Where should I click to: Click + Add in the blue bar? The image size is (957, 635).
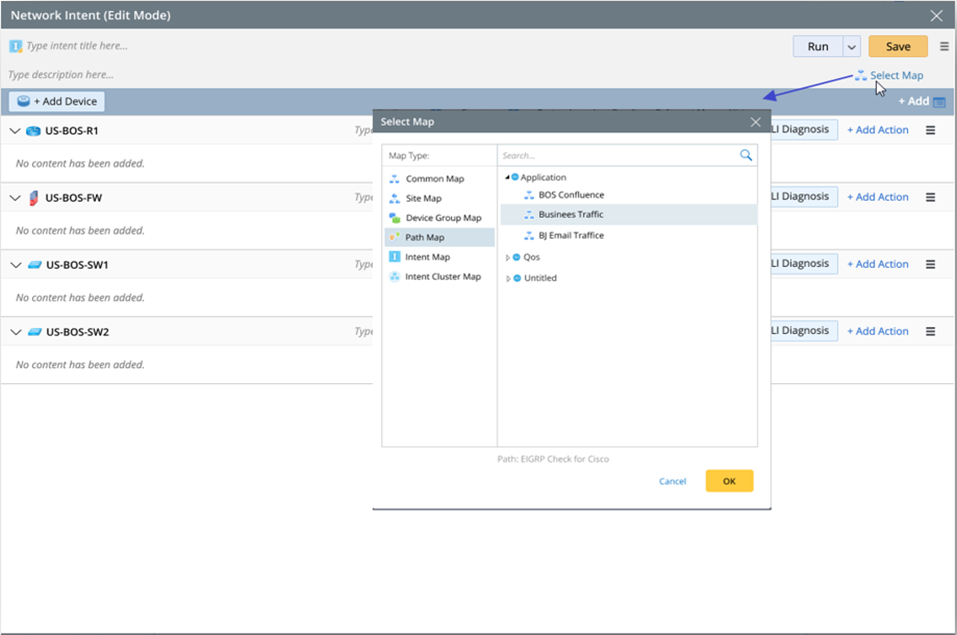[913, 101]
